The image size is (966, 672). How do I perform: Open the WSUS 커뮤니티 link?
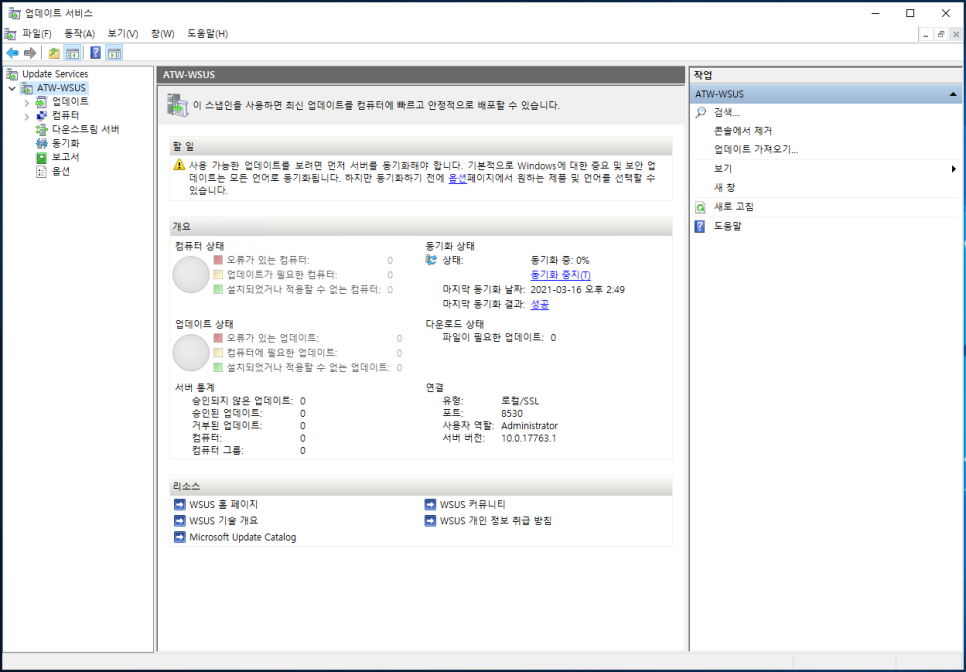tap(473, 504)
